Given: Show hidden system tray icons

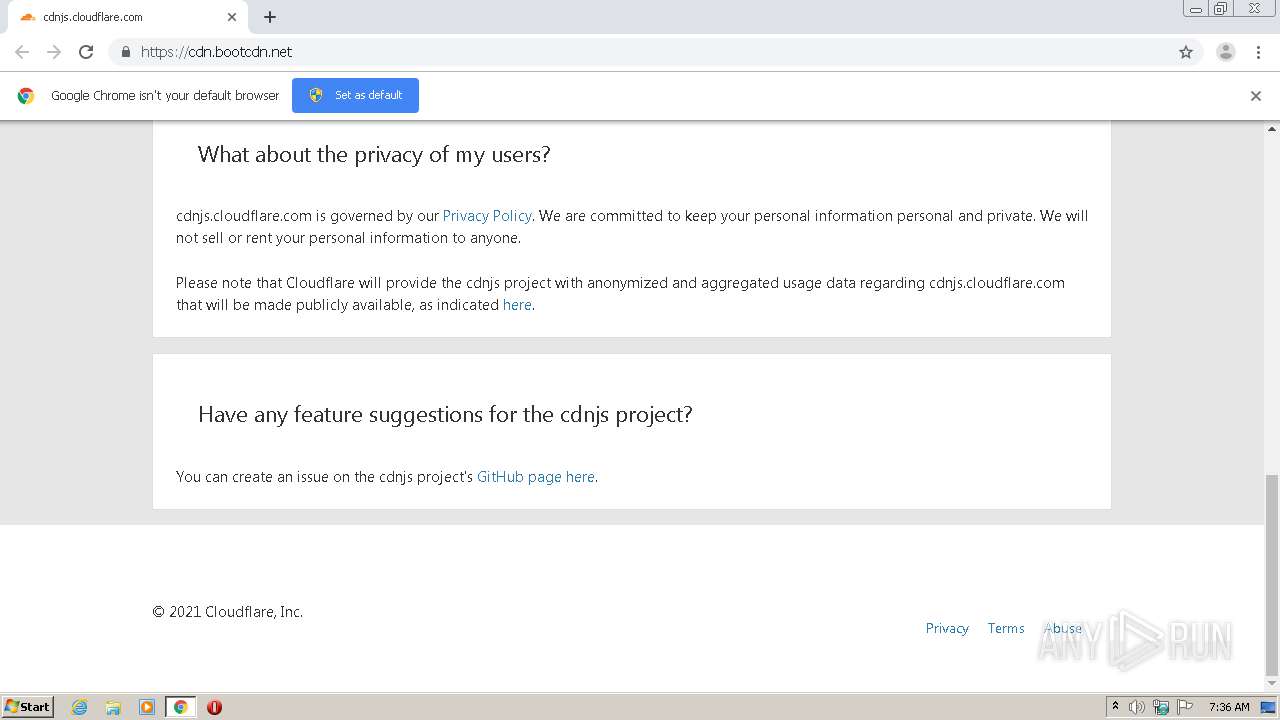Looking at the screenshot, I should click(1115, 706).
